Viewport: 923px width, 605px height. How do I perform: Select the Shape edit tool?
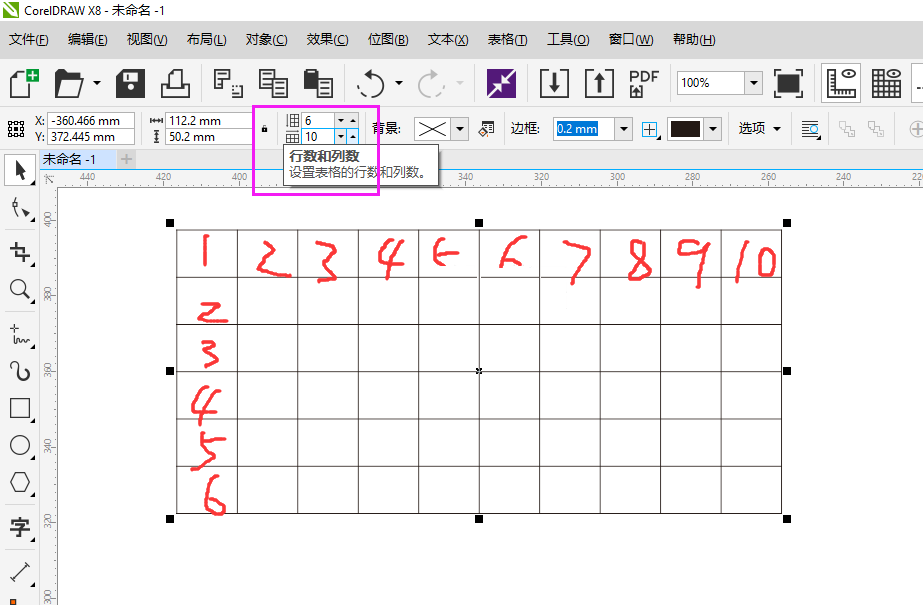tap(20, 208)
